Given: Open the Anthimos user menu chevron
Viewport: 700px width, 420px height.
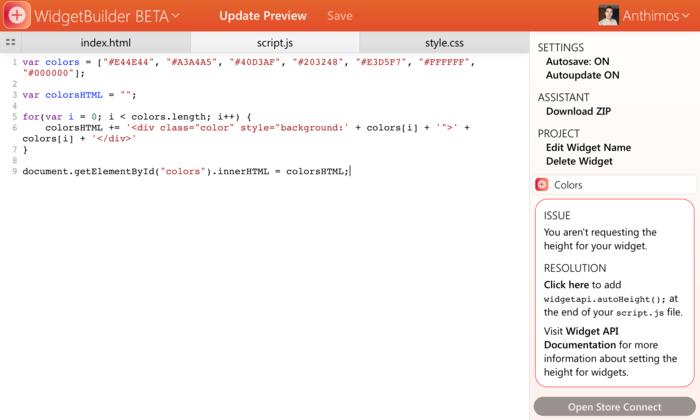Looking at the screenshot, I should coord(685,16).
